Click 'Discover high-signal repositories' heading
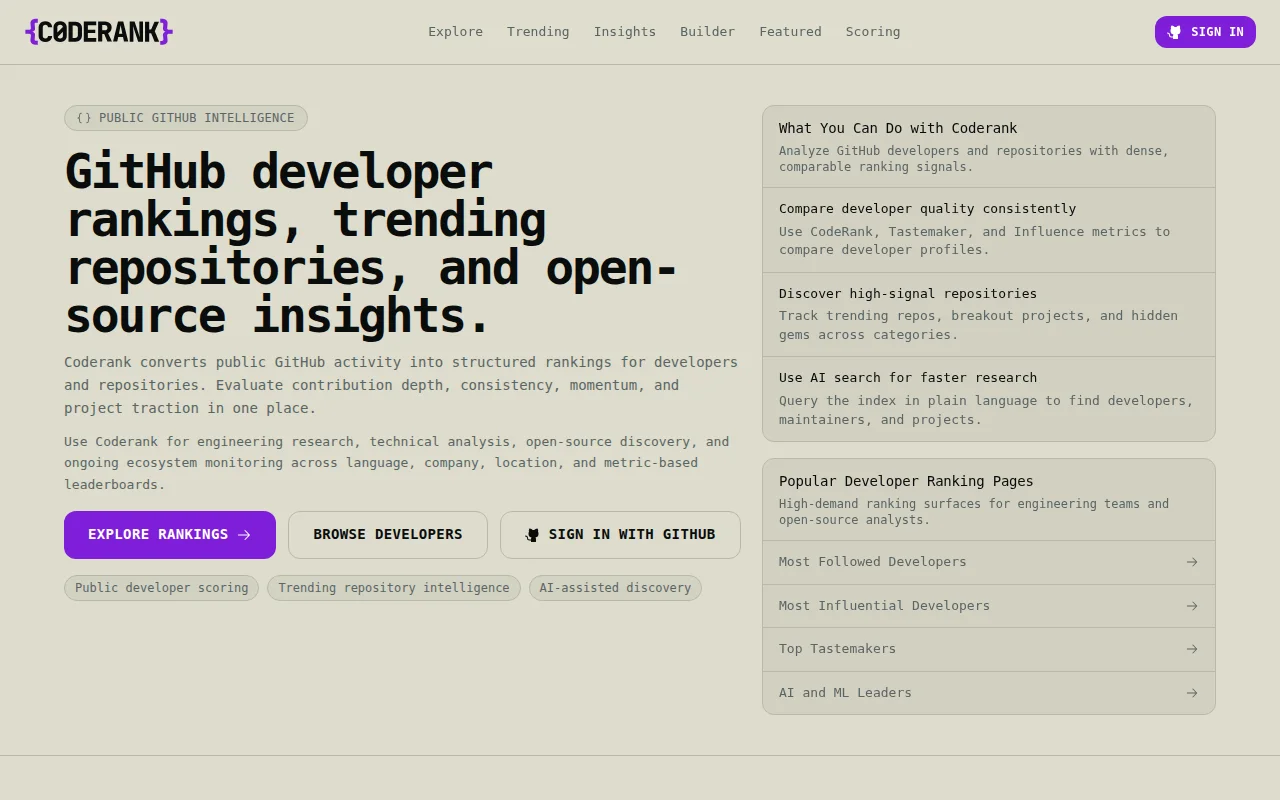This screenshot has width=1280, height=800. click(x=908, y=294)
